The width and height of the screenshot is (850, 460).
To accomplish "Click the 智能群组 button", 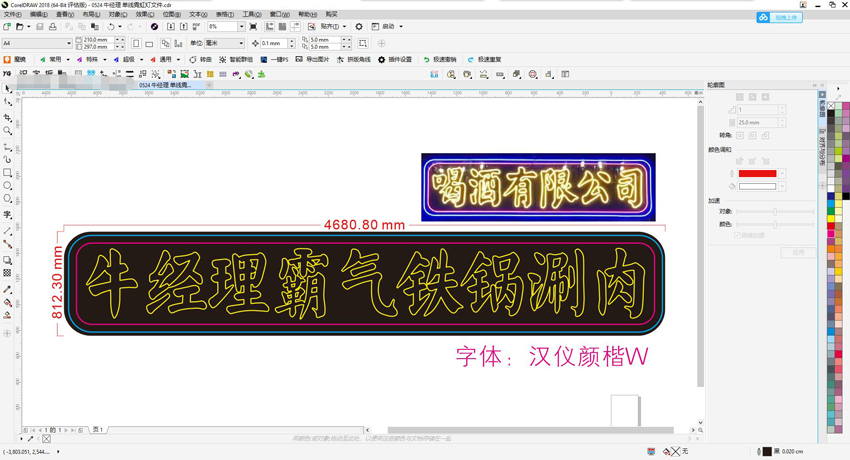I will pos(236,60).
